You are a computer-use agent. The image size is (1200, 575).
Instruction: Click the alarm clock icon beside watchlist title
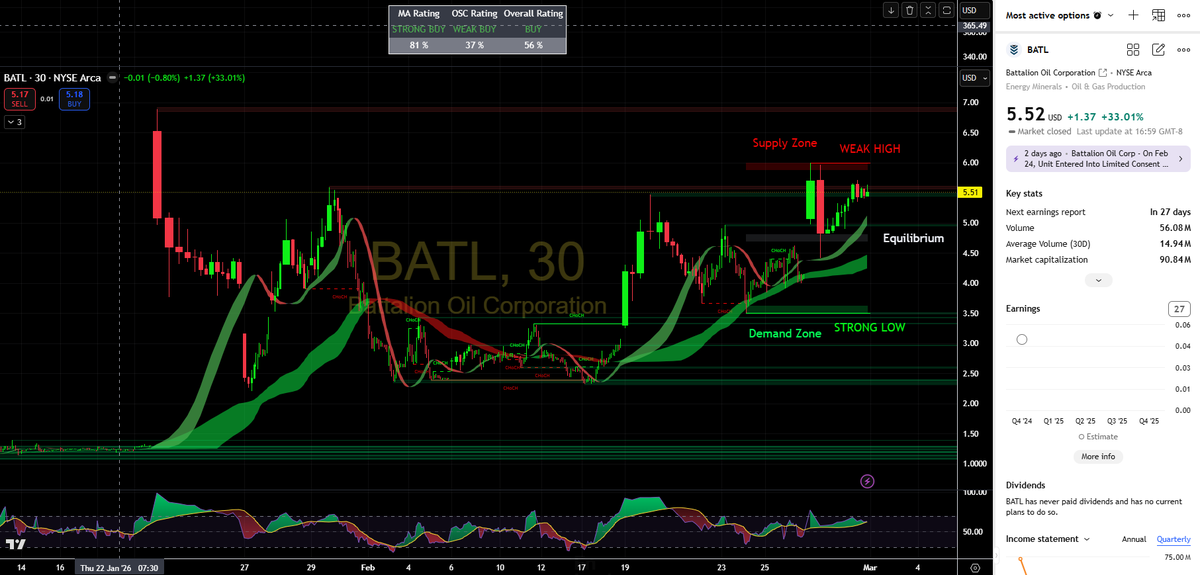pyautogui.click(x=1098, y=15)
